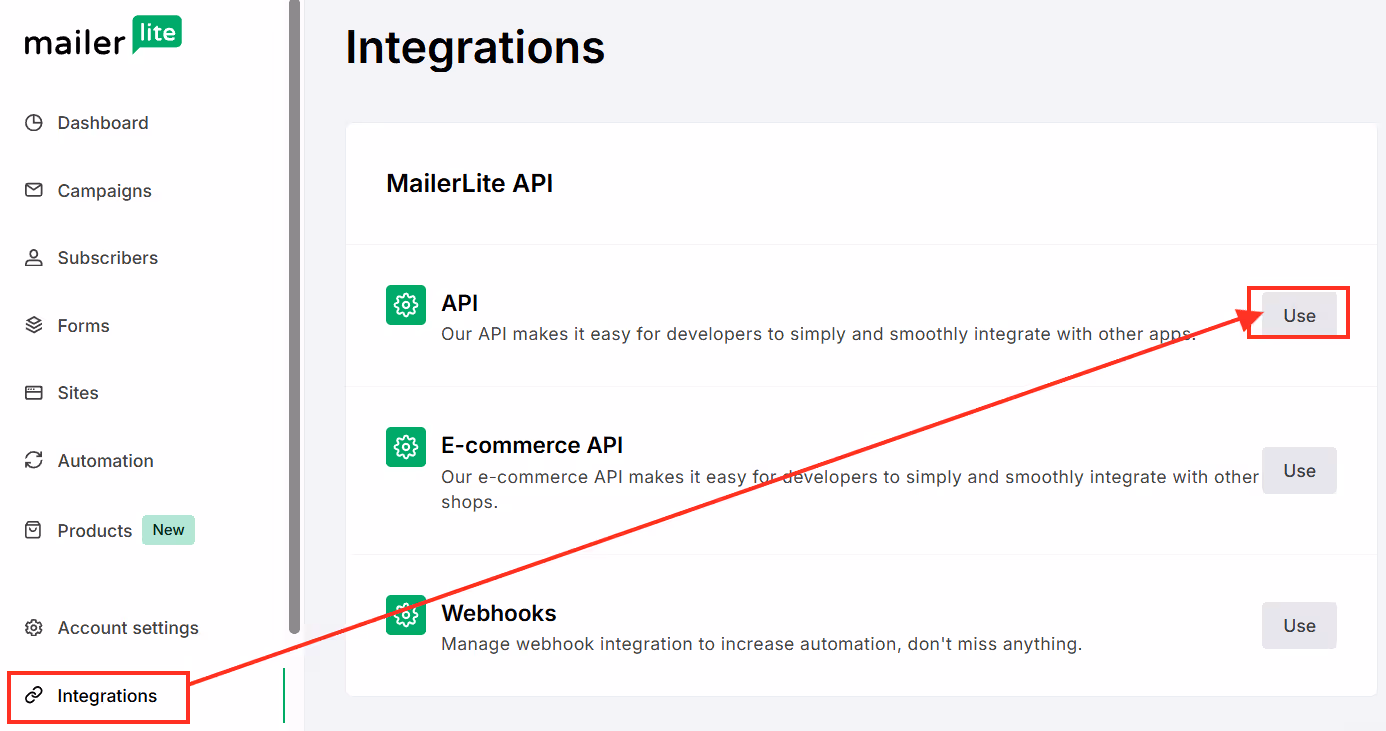
Task: Navigate to Forms
Action: [84, 326]
